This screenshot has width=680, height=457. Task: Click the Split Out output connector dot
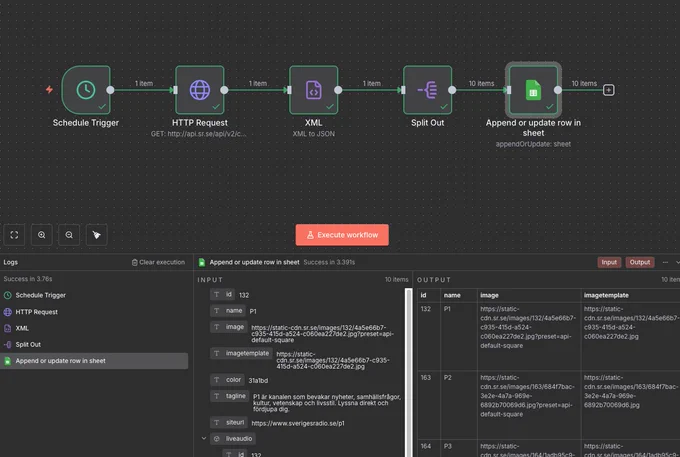(x=452, y=90)
